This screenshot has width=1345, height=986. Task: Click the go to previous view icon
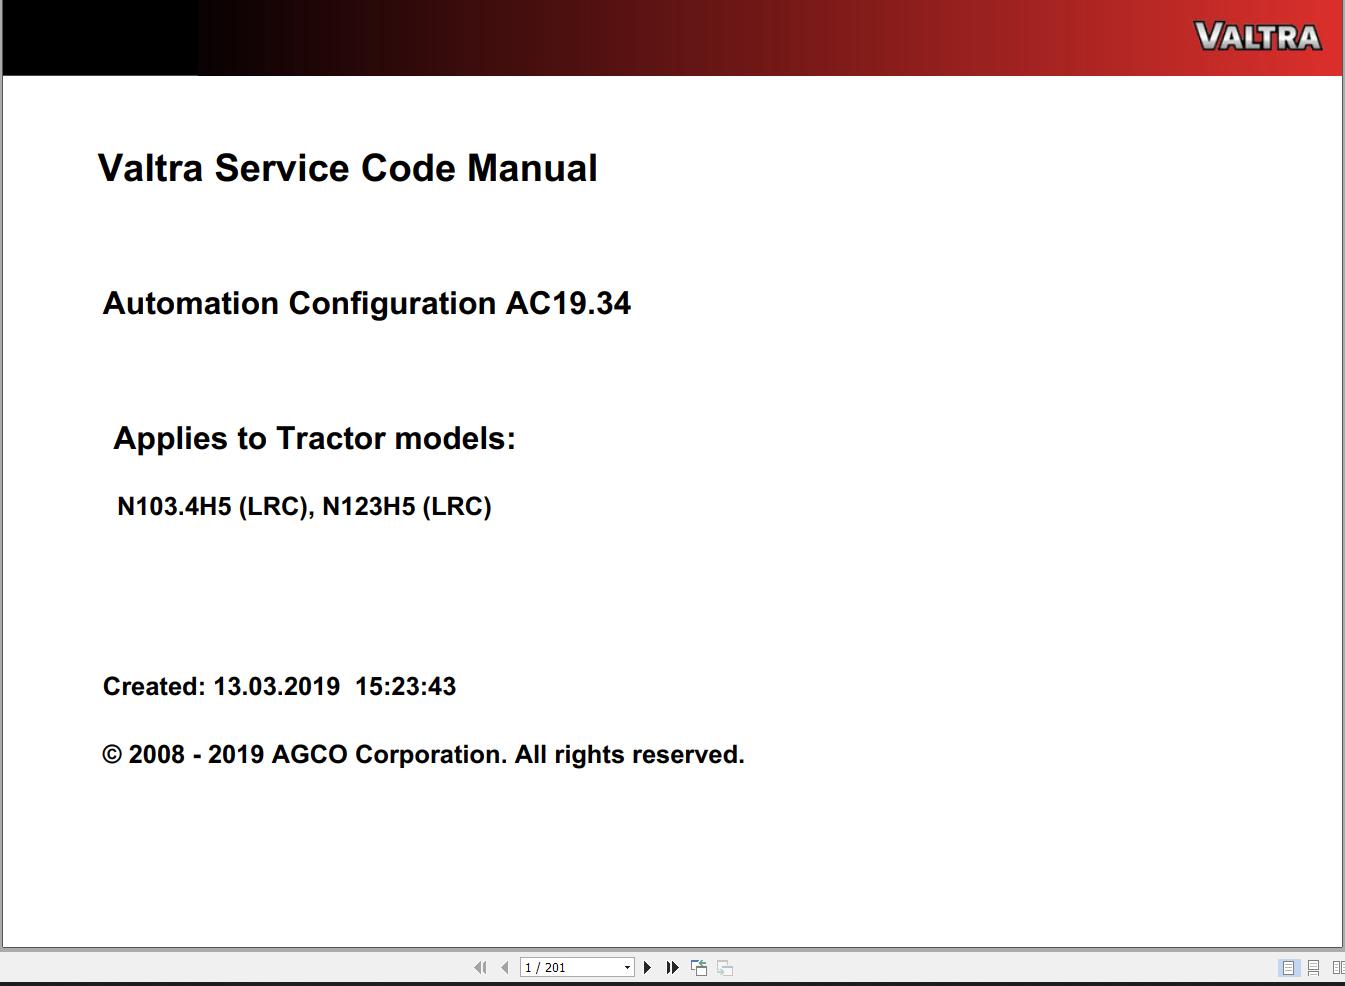[x=699, y=967]
